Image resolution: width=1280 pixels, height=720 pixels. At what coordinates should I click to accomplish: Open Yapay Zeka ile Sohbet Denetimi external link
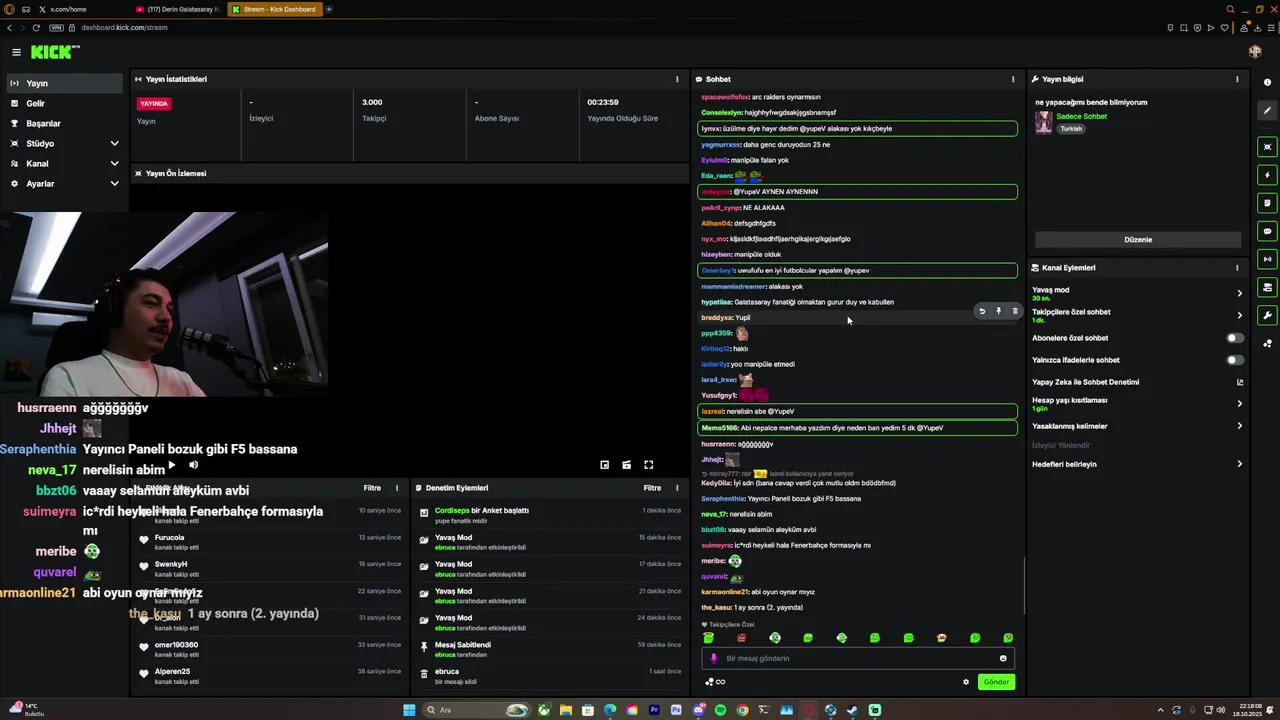(1240, 382)
